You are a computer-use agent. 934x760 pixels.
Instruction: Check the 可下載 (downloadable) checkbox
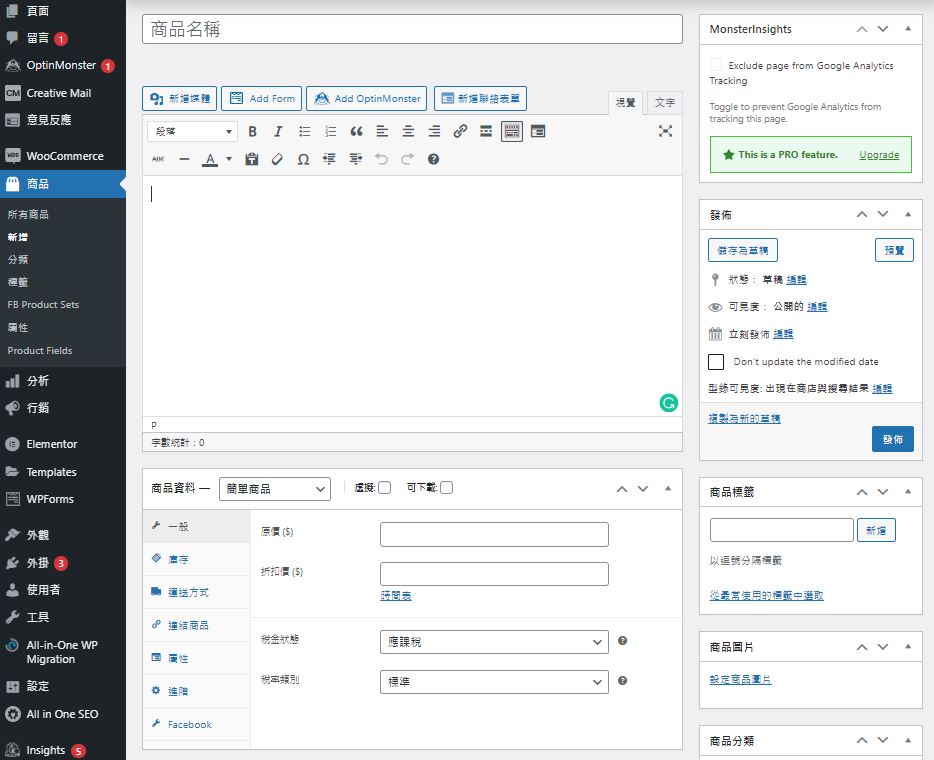[446, 488]
